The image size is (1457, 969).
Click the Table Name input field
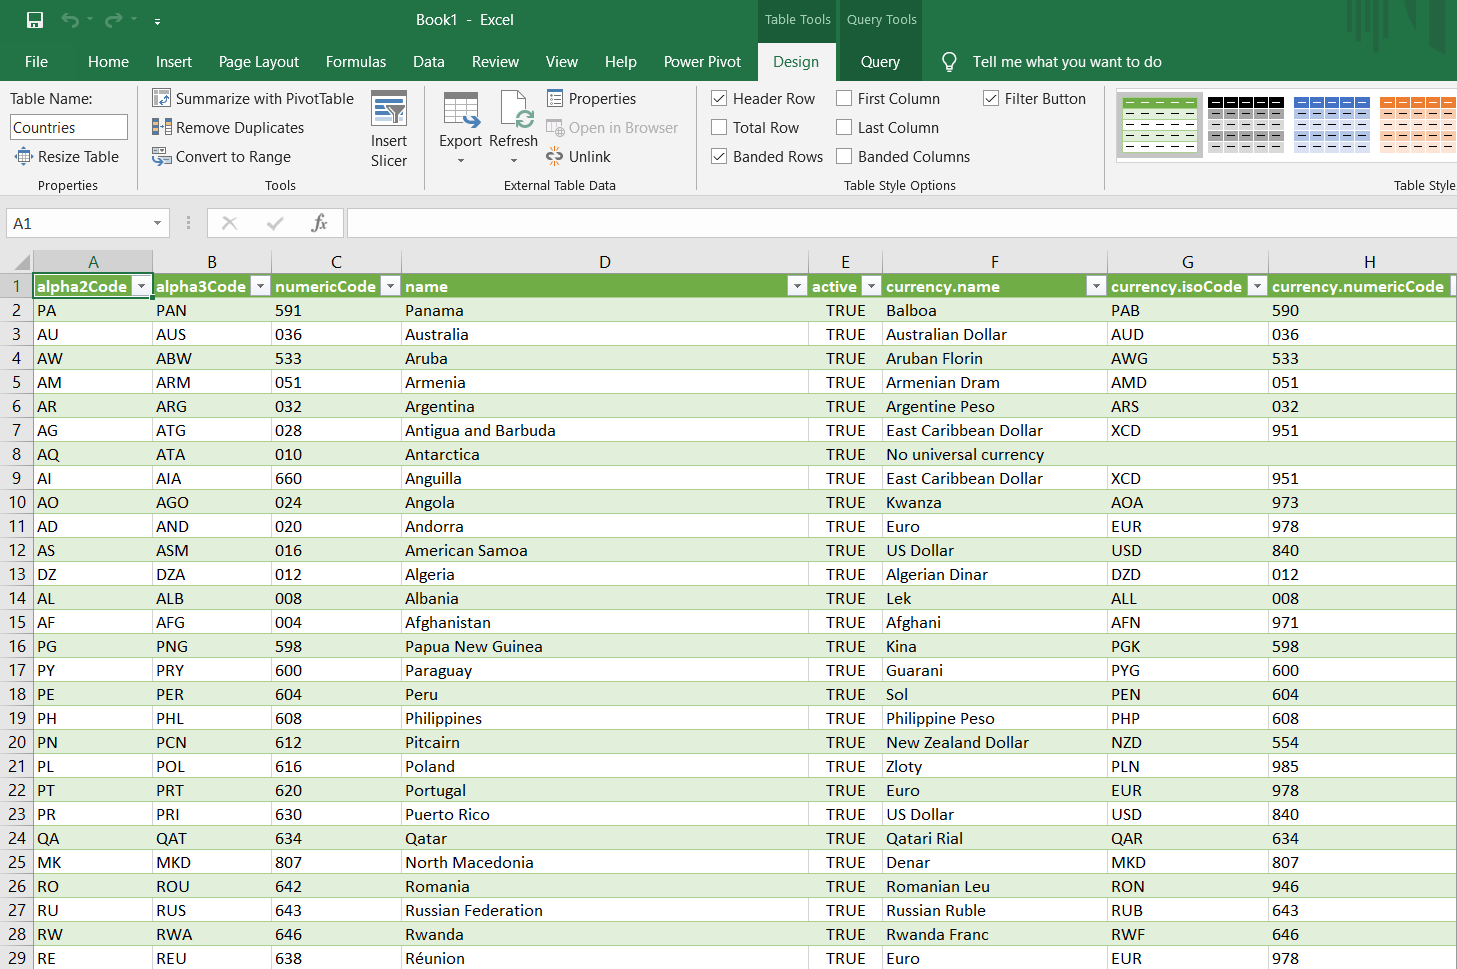point(69,127)
